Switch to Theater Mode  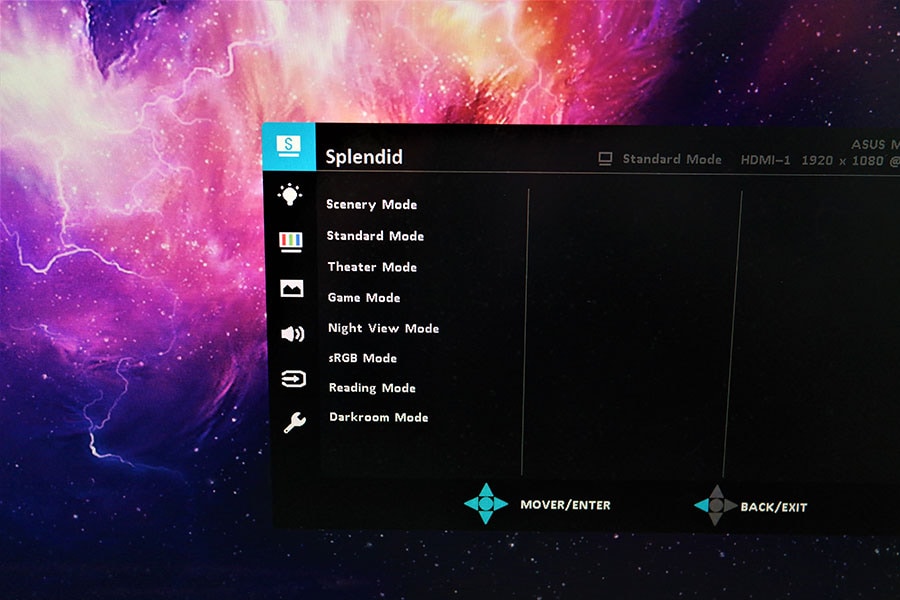click(x=372, y=267)
